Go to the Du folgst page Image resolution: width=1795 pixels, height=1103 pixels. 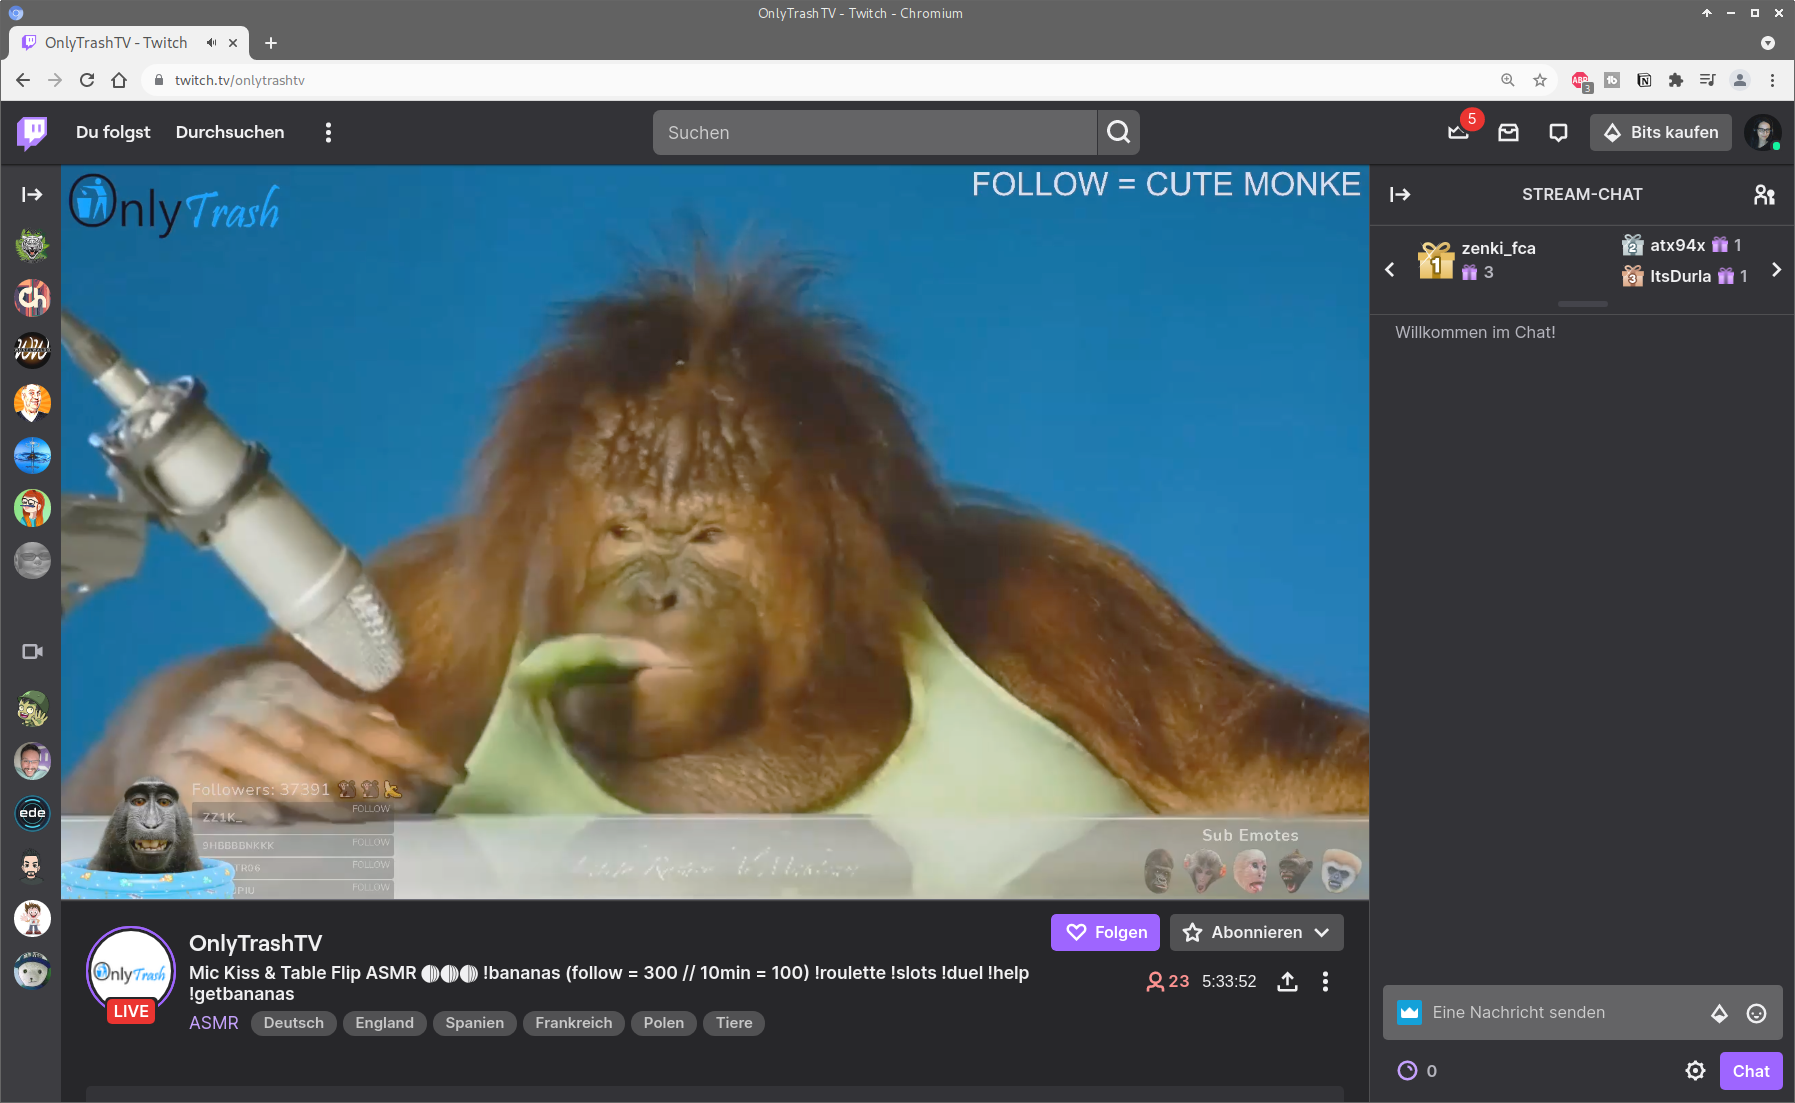click(x=113, y=132)
